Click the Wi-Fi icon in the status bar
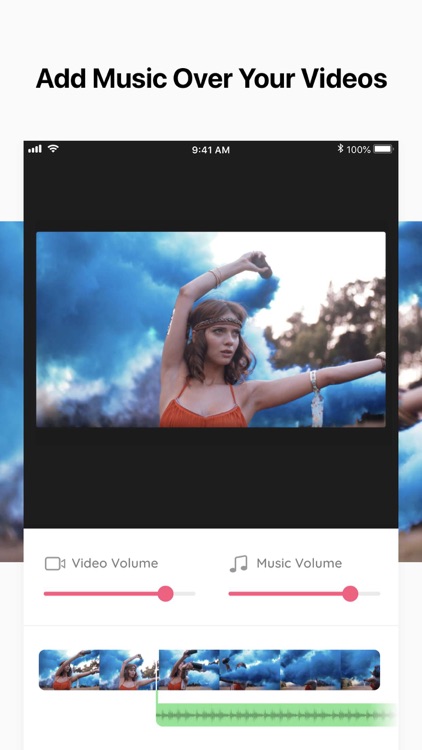422x750 pixels. pos(53,149)
